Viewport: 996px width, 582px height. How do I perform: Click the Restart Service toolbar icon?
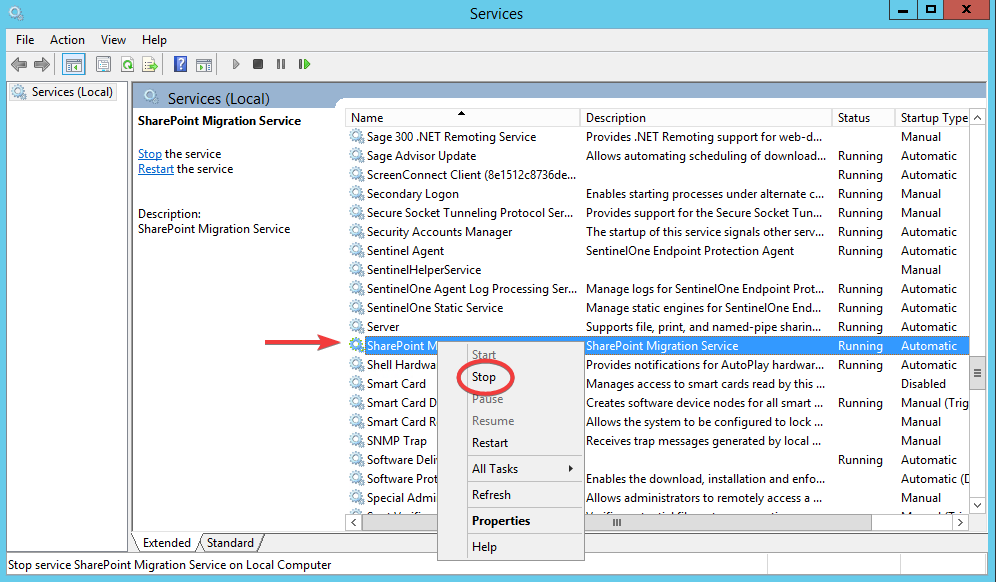[x=304, y=64]
